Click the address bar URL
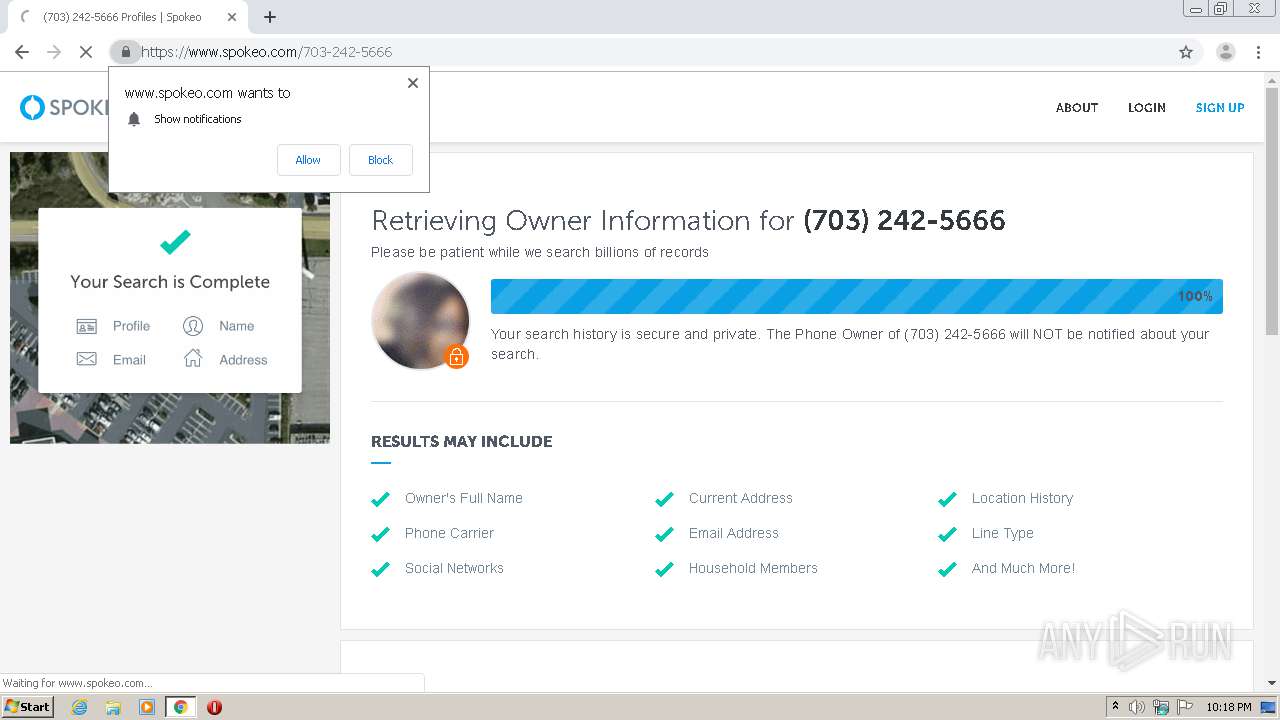This screenshot has width=1280, height=720. click(x=267, y=52)
